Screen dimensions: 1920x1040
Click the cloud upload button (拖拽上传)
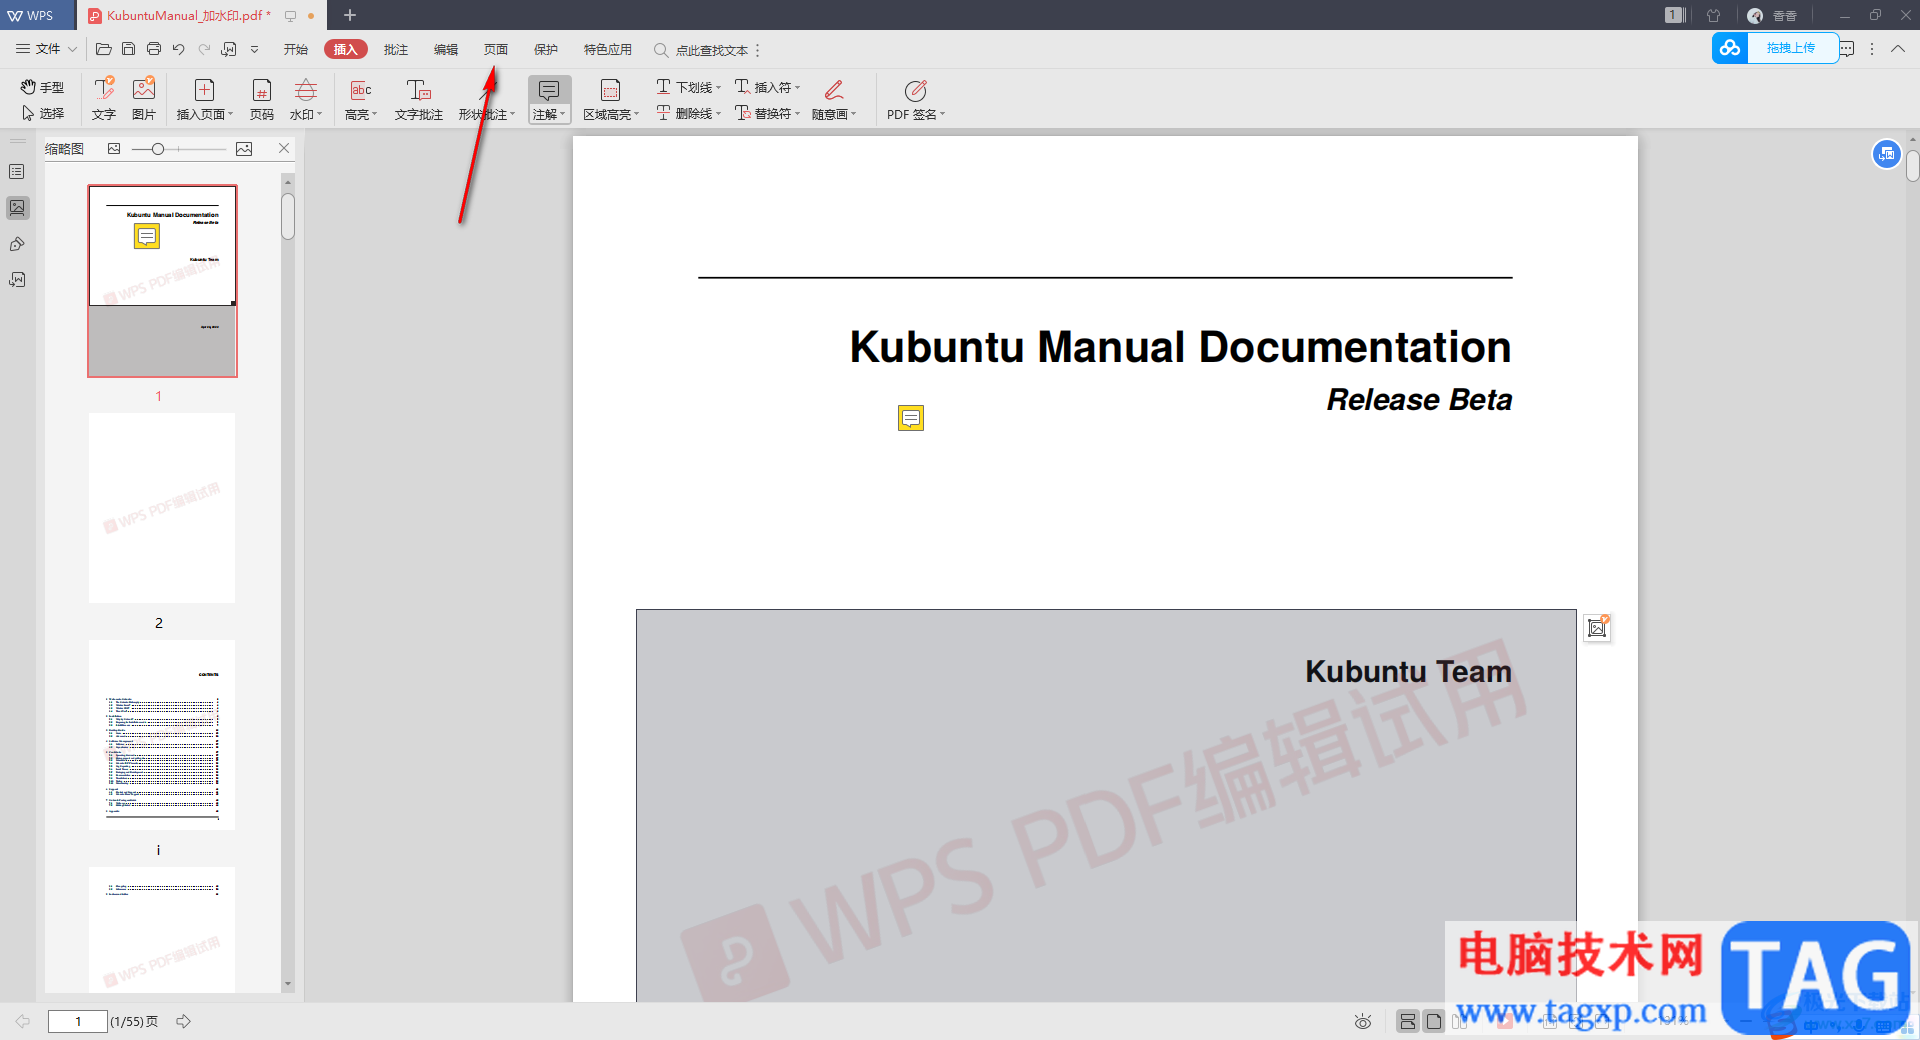click(x=1775, y=48)
